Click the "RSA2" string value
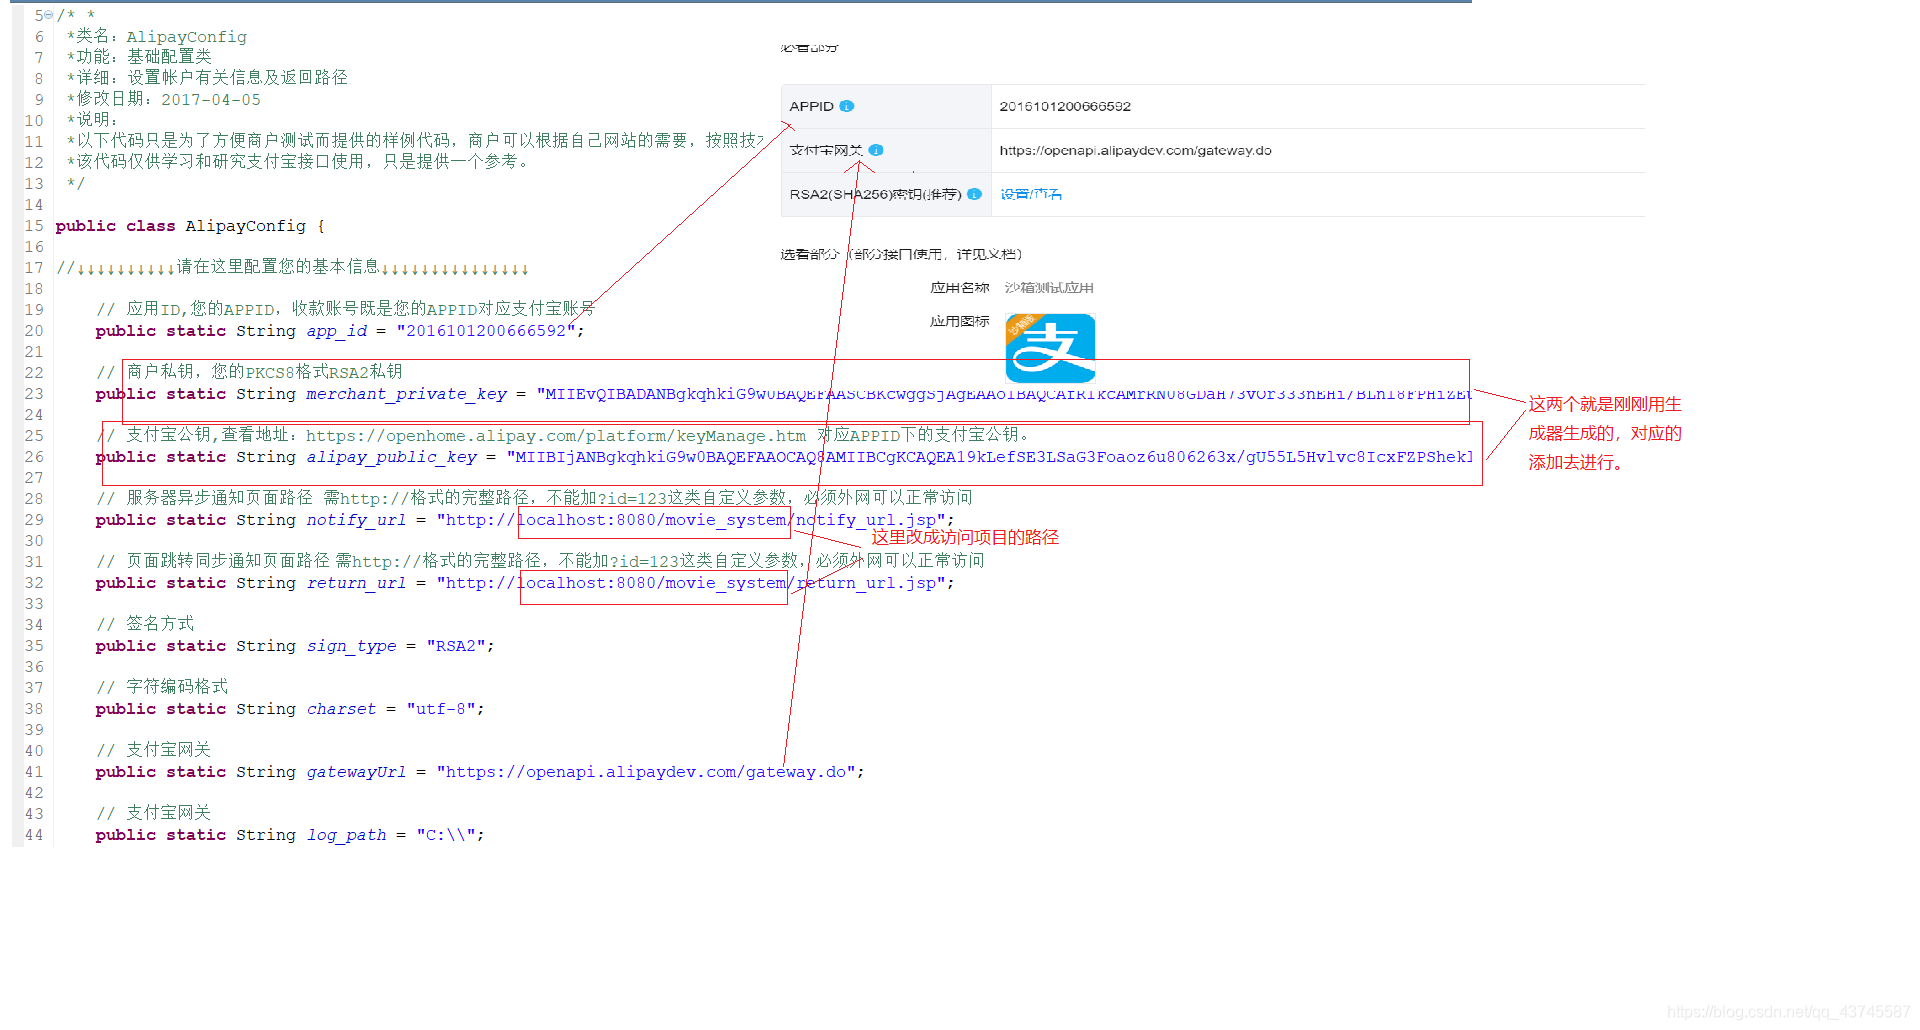Viewport: 1920px width, 1030px height. pyautogui.click(x=456, y=646)
